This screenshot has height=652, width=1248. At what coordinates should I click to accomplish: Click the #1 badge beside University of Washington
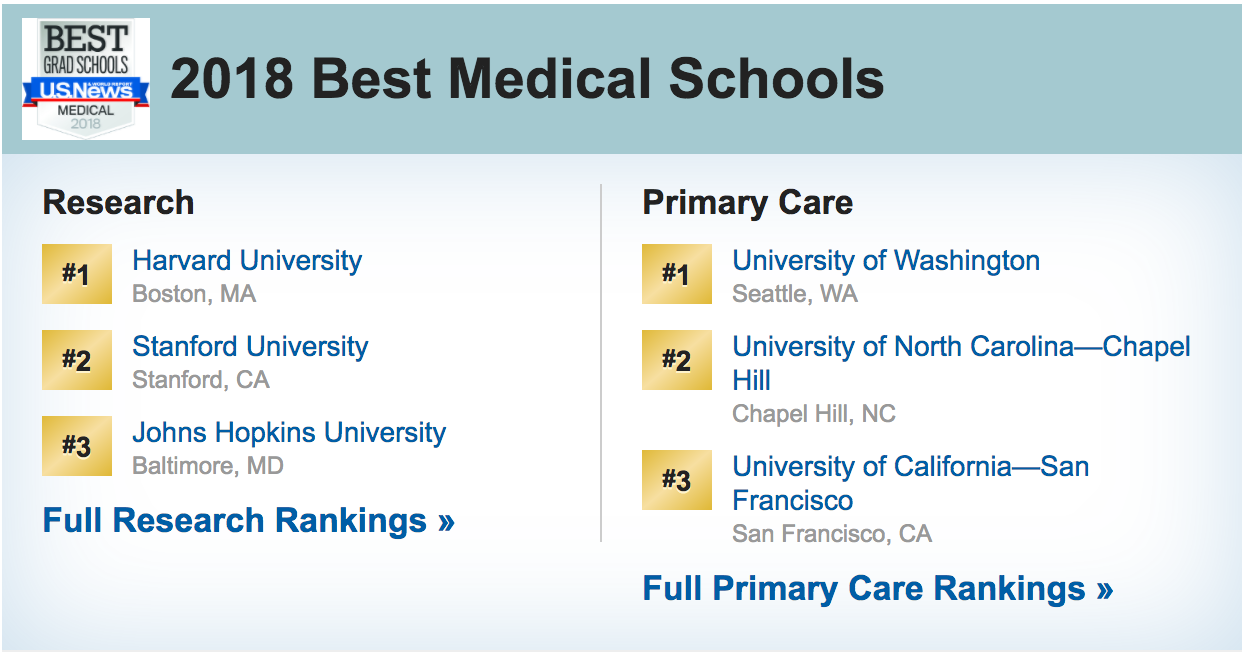(x=677, y=274)
